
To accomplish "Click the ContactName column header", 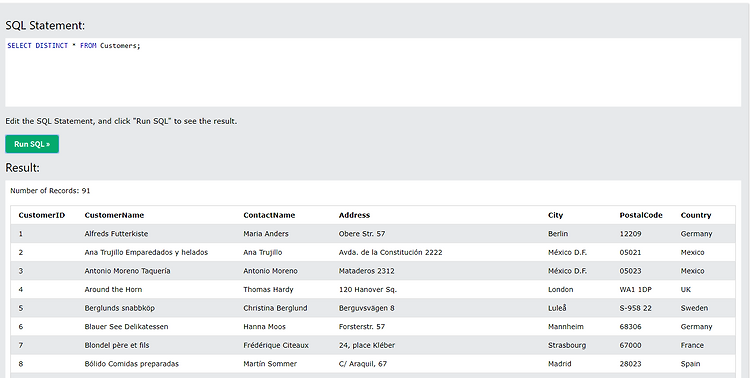I will (269, 215).
